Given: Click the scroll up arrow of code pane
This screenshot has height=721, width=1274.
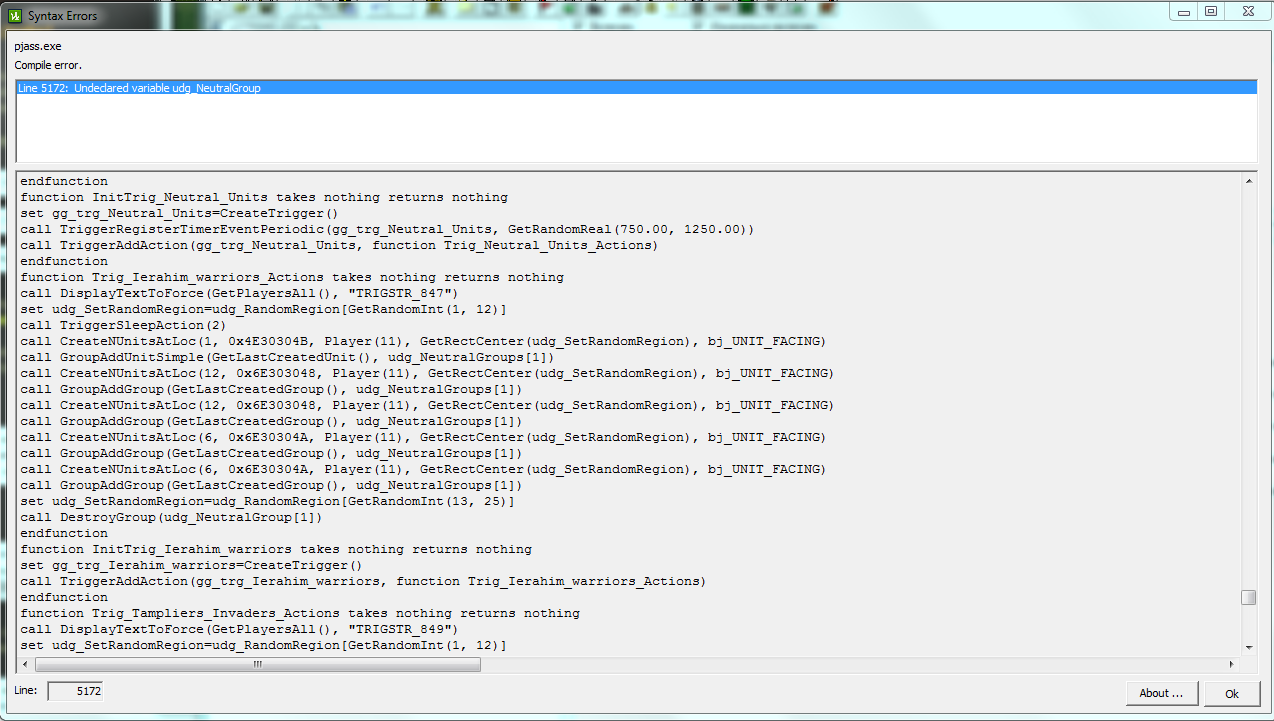Looking at the screenshot, I should [1248, 181].
